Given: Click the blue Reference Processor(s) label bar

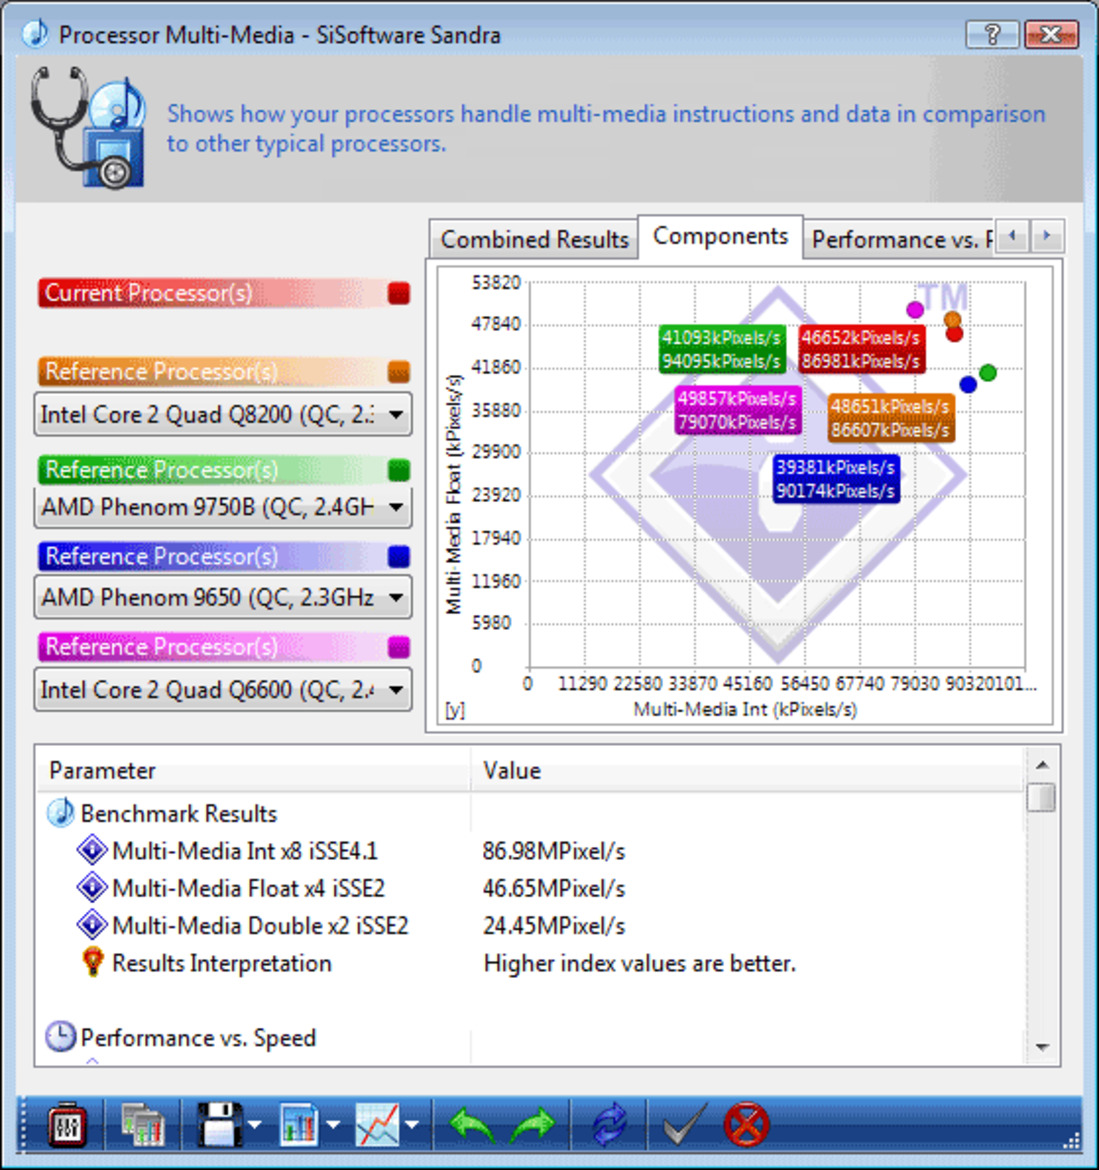Looking at the screenshot, I should [x=213, y=557].
